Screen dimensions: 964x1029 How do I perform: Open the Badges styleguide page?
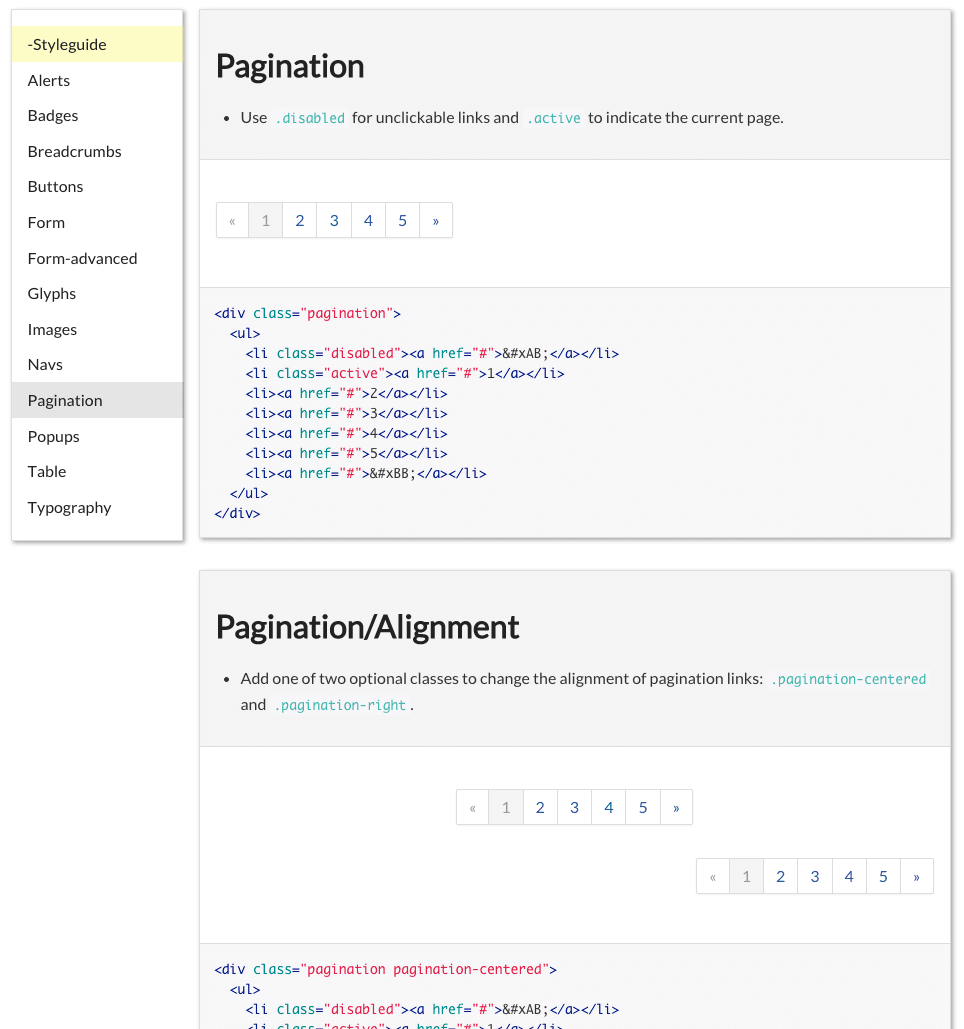(x=52, y=115)
